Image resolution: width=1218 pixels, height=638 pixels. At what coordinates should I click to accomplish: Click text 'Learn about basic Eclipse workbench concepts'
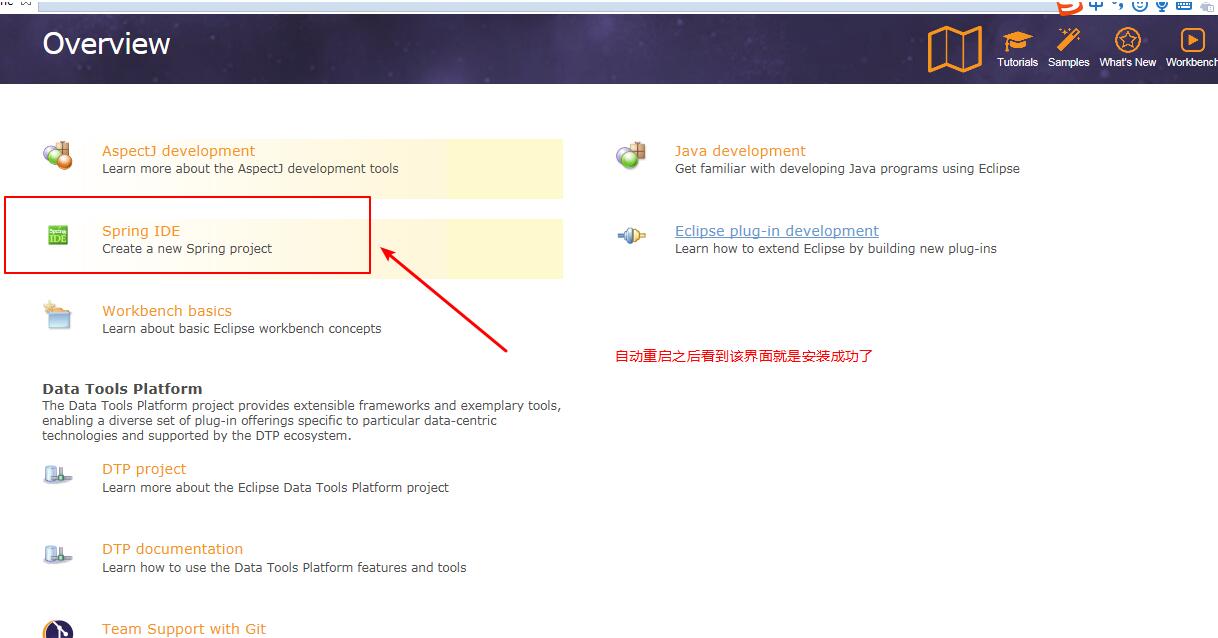click(x=241, y=329)
